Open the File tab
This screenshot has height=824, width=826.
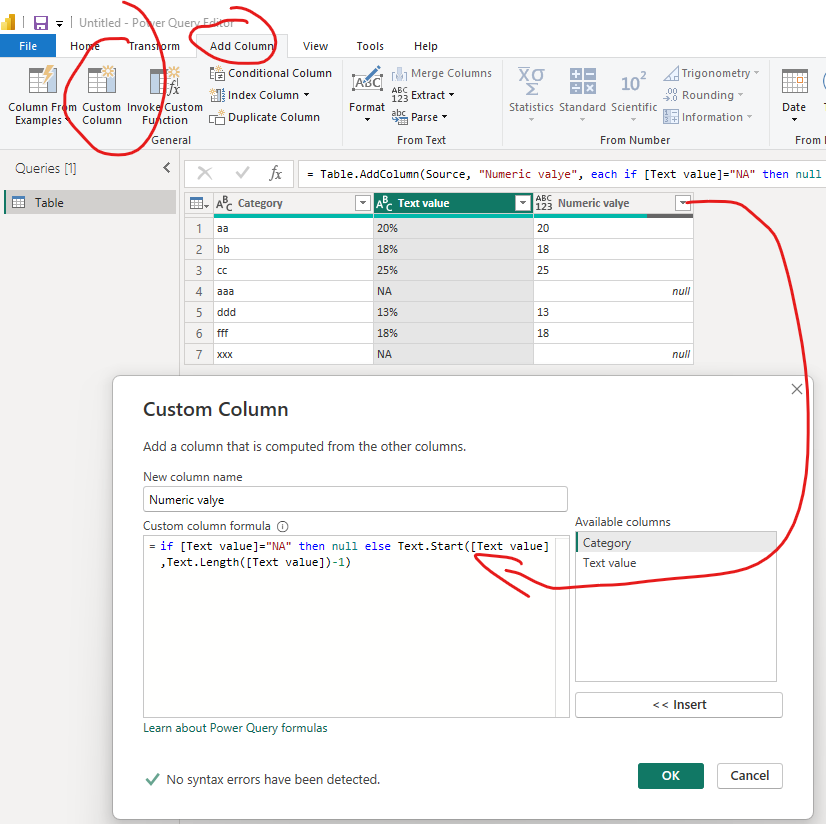click(x=28, y=46)
